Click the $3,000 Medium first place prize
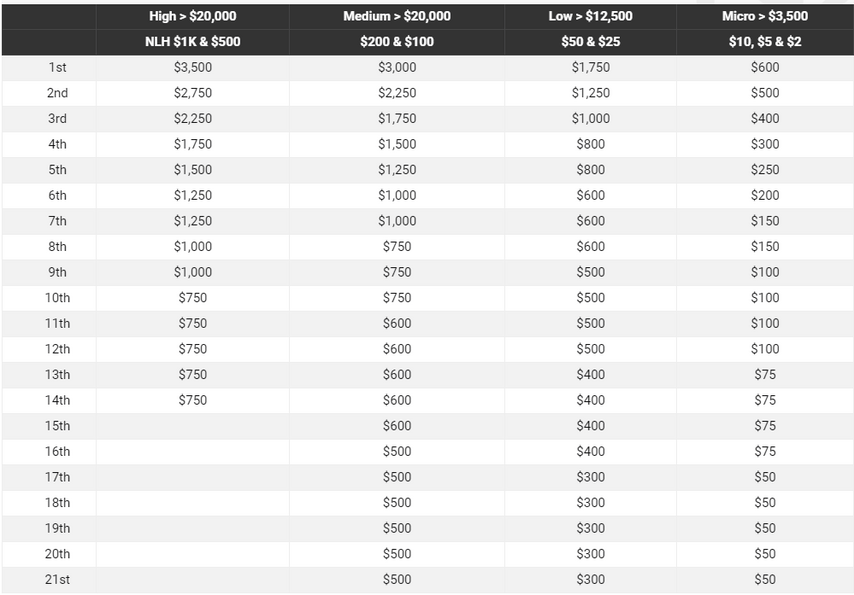Image resolution: width=854 pixels, height=595 pixels. click(397, 68)
